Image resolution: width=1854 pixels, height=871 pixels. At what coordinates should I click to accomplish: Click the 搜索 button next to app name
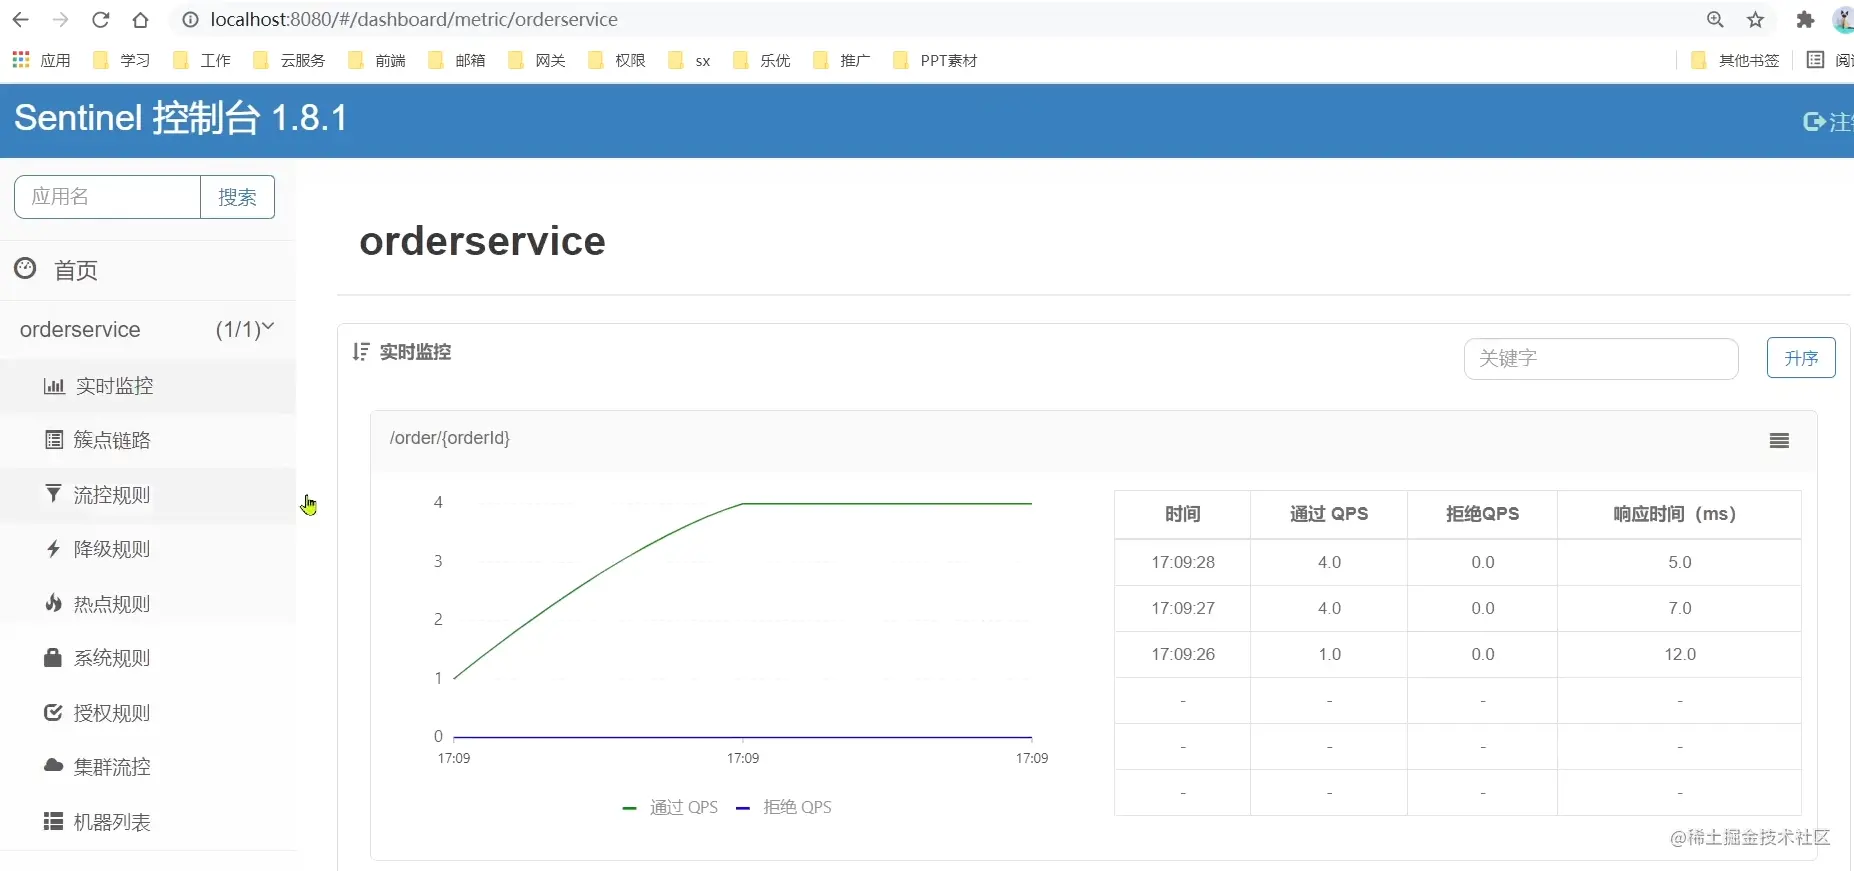(x=237, y=197)
